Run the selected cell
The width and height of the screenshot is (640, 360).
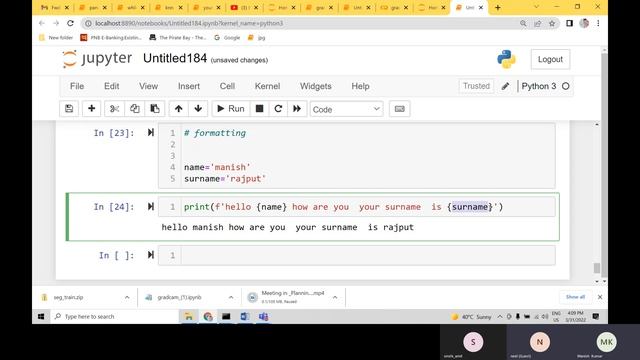231,109
